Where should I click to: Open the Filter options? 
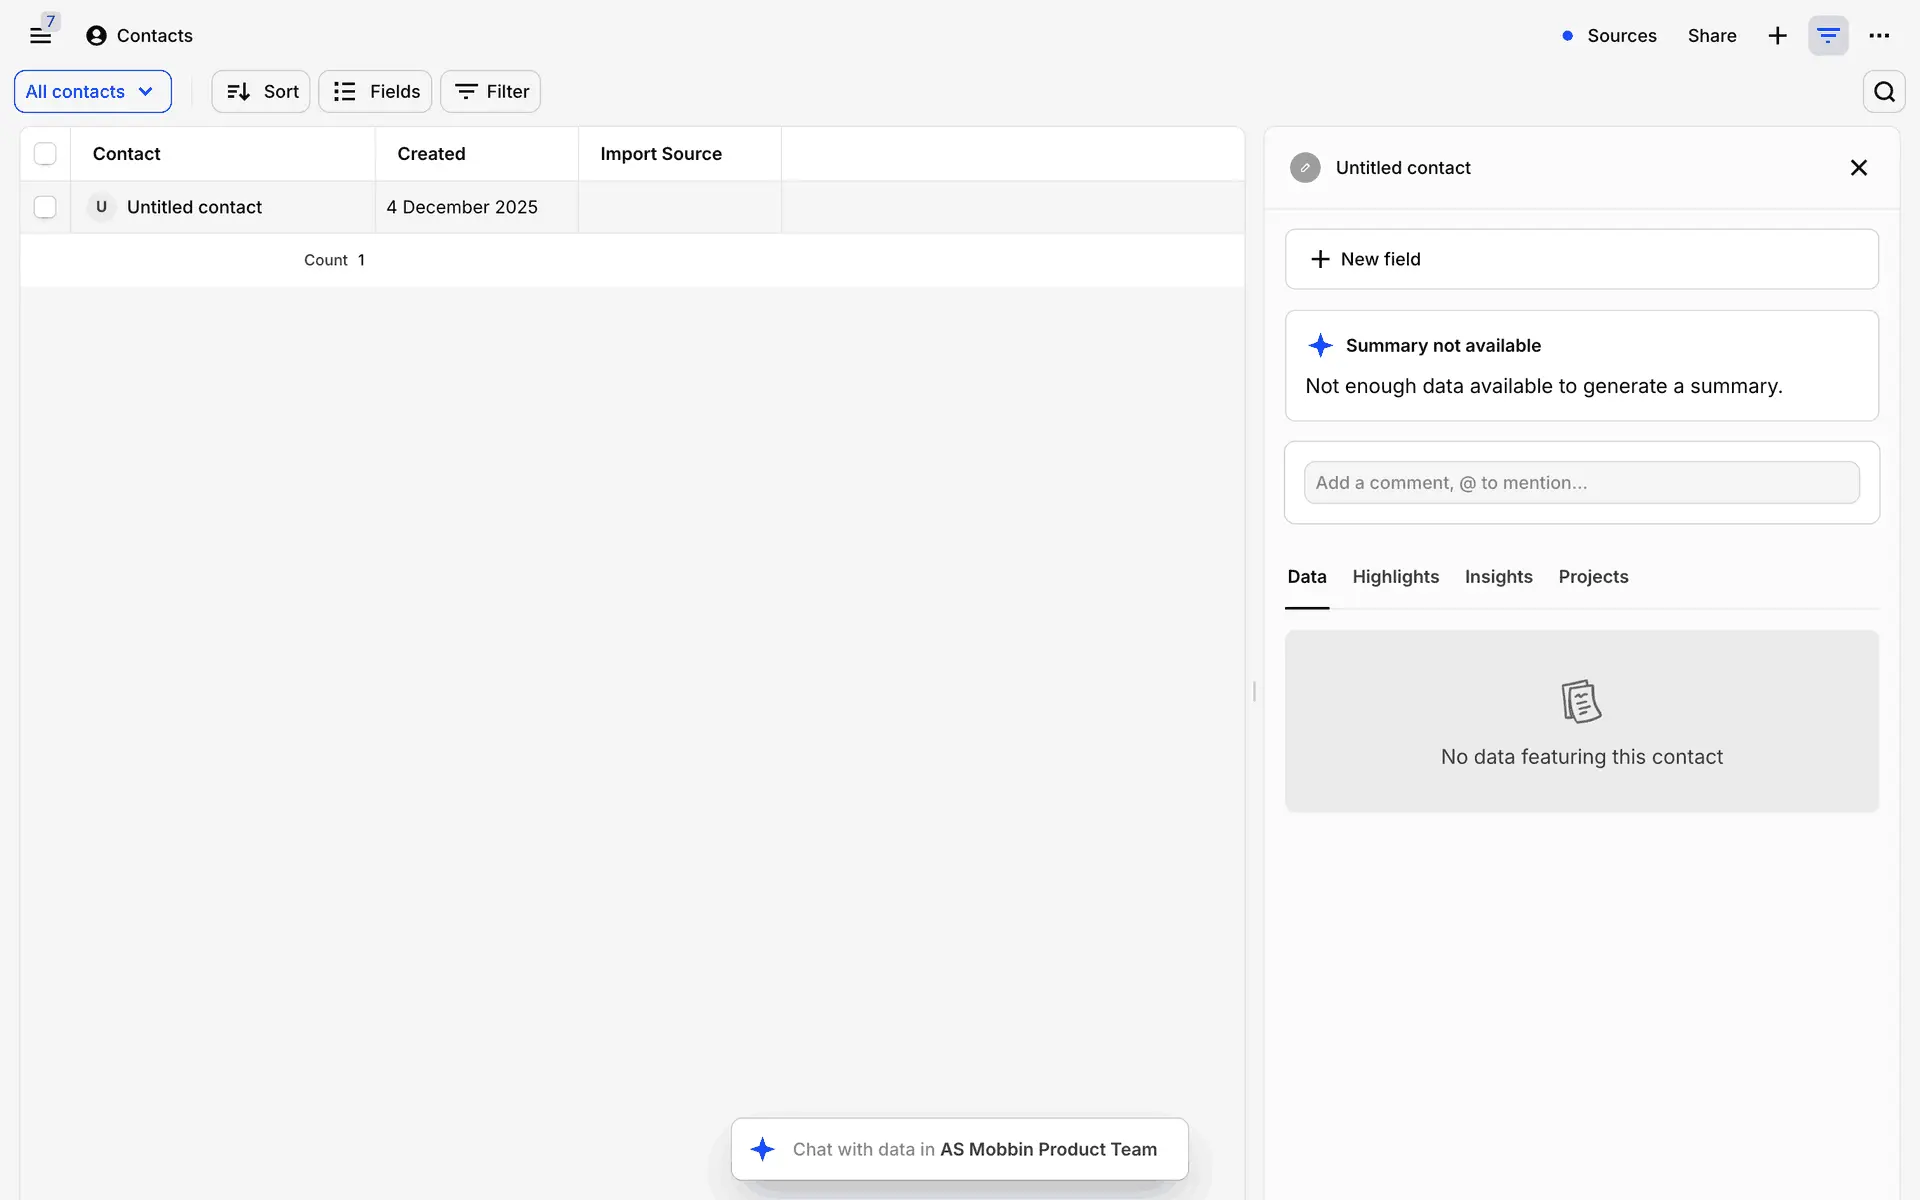(490, 92)
